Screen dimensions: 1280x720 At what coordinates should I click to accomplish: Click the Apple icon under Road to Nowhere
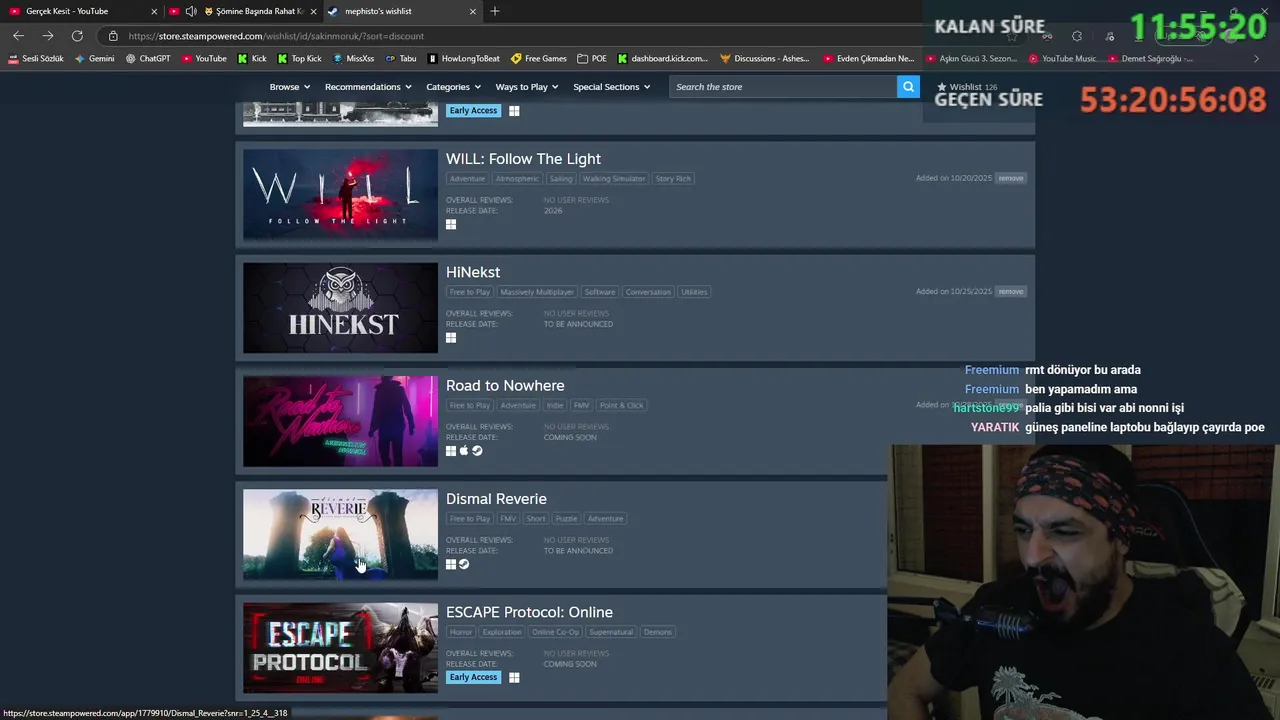[464, 451]
